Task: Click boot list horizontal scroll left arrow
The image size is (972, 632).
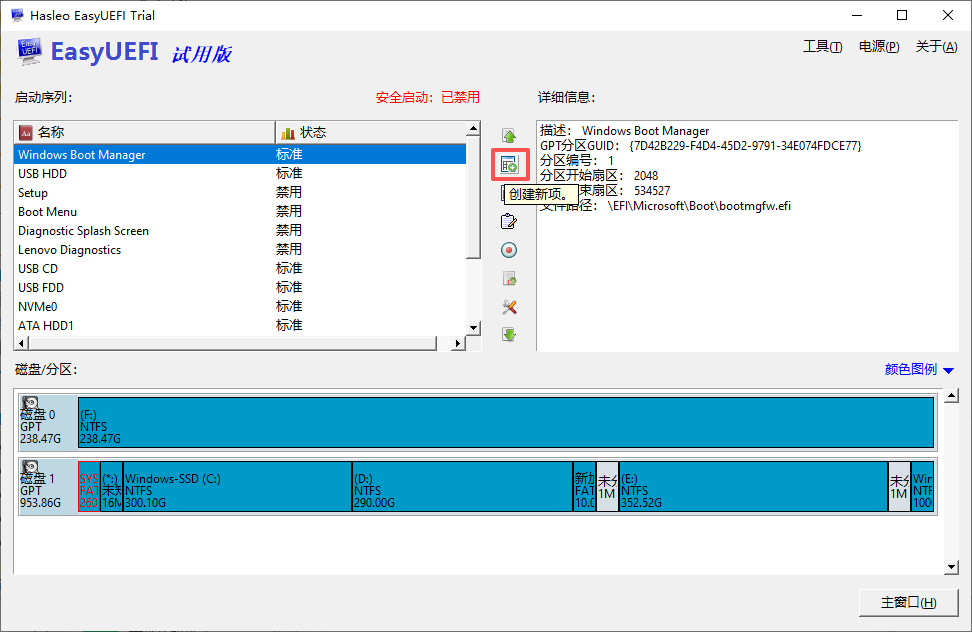Action: tap(22, 343)
